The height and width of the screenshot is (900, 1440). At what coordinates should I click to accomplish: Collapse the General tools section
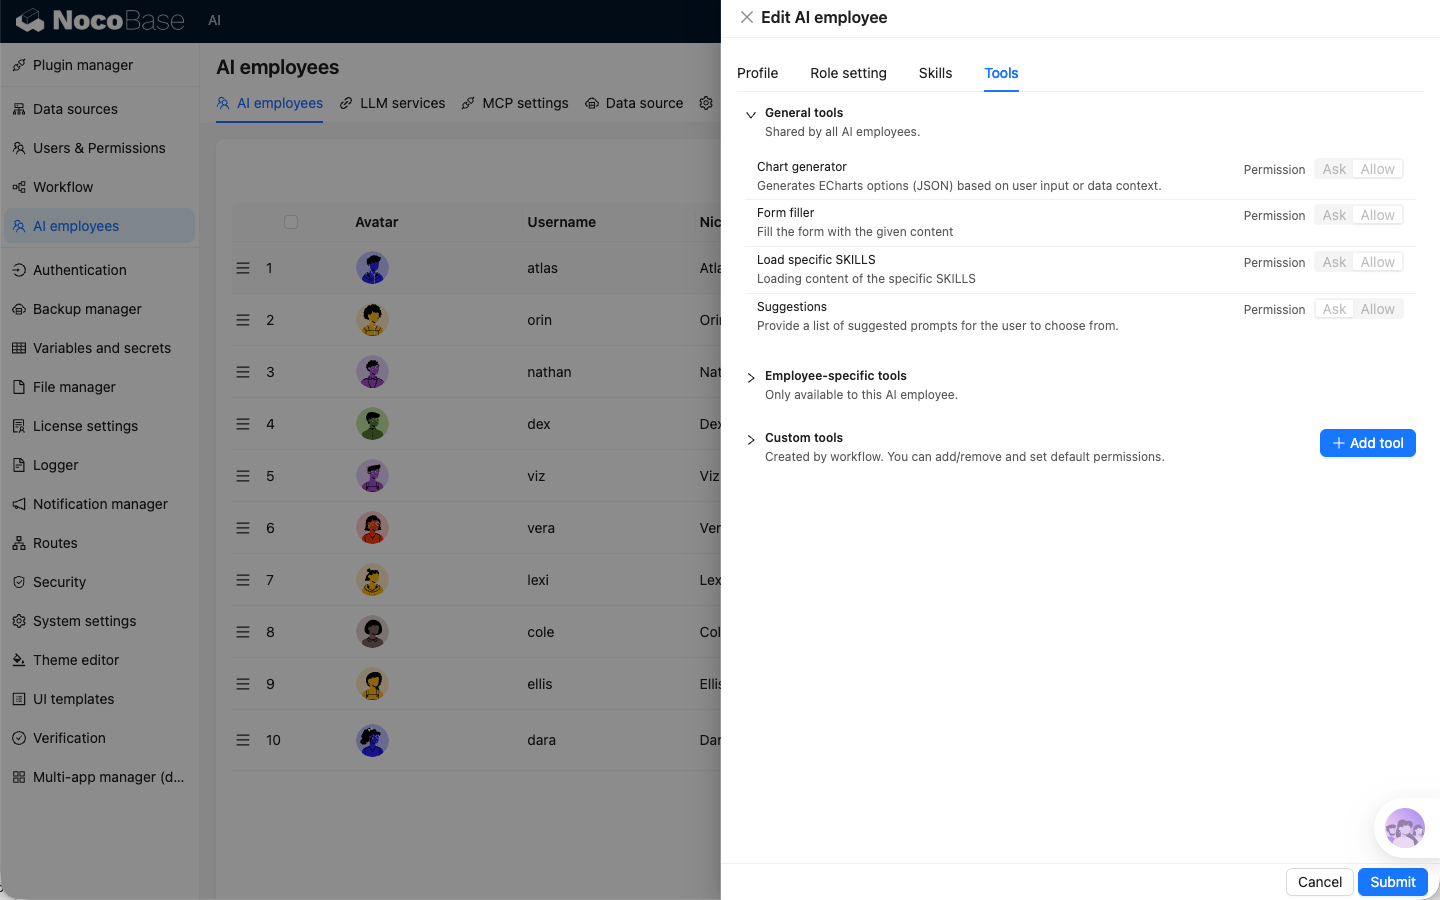(x=751, y=114)
